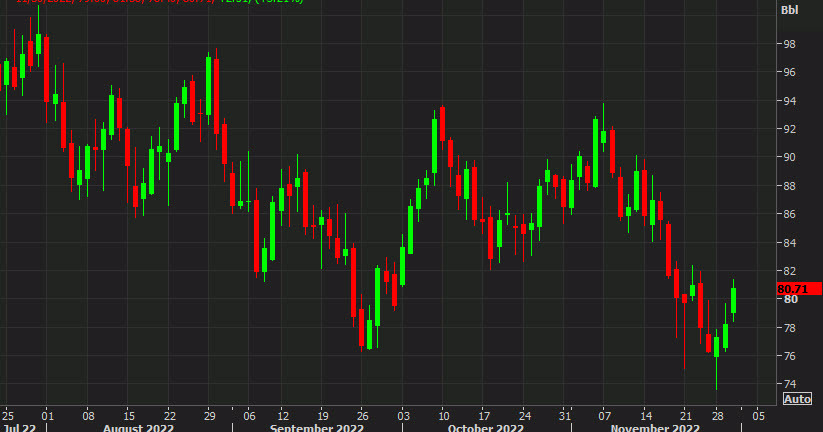
Task: Click the date tick labeled 26
Action: click(363, 416)
